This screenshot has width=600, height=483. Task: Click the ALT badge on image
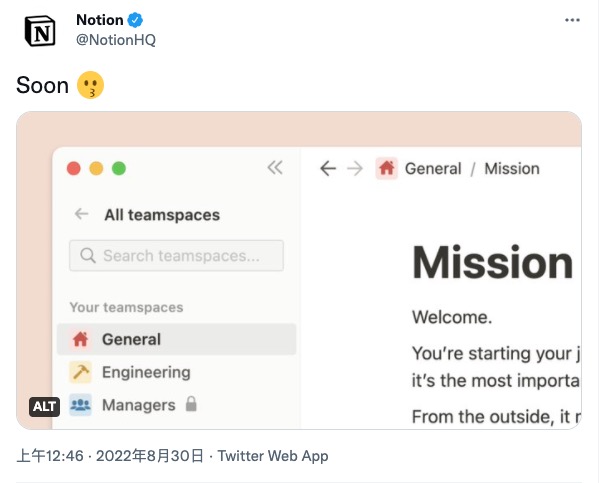pos(44,406)
